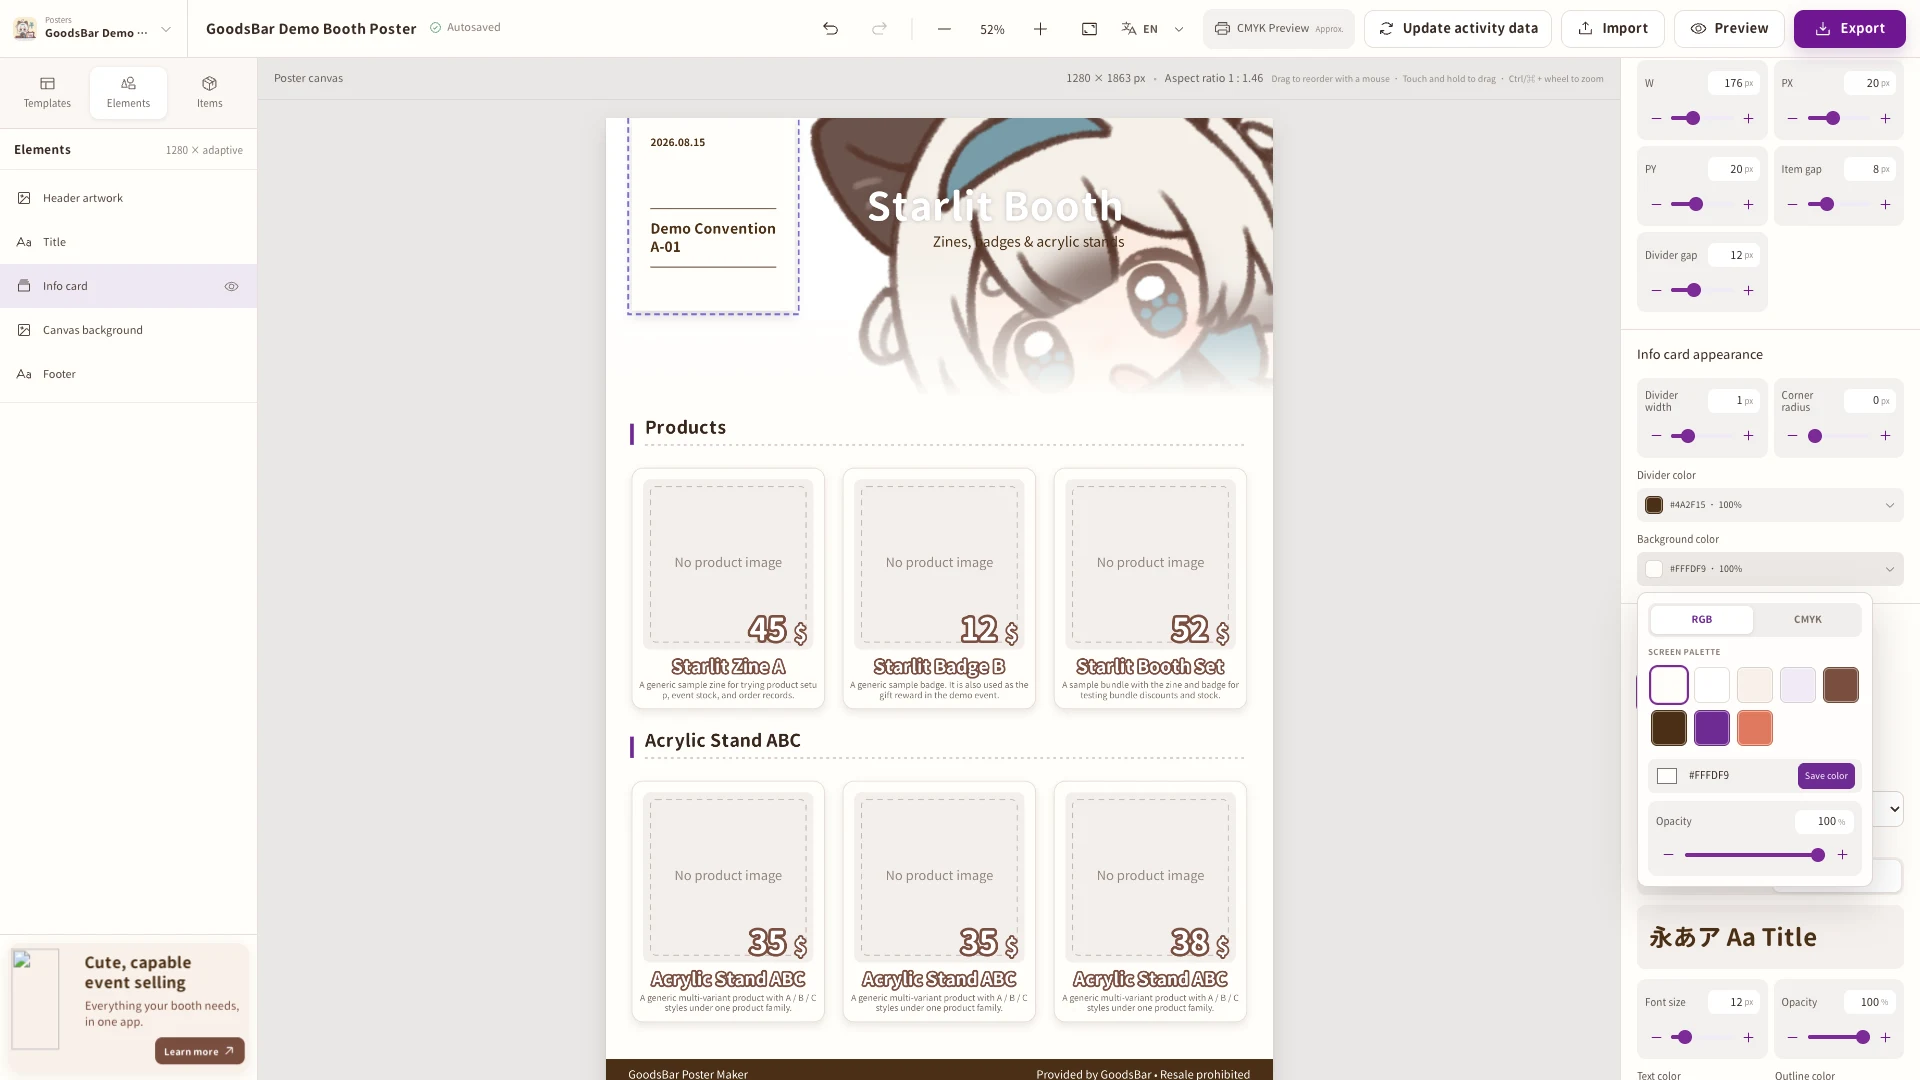This screenshot has width=1920, height=1080.
Task: Click Save color button
Action: [1826, 776]
